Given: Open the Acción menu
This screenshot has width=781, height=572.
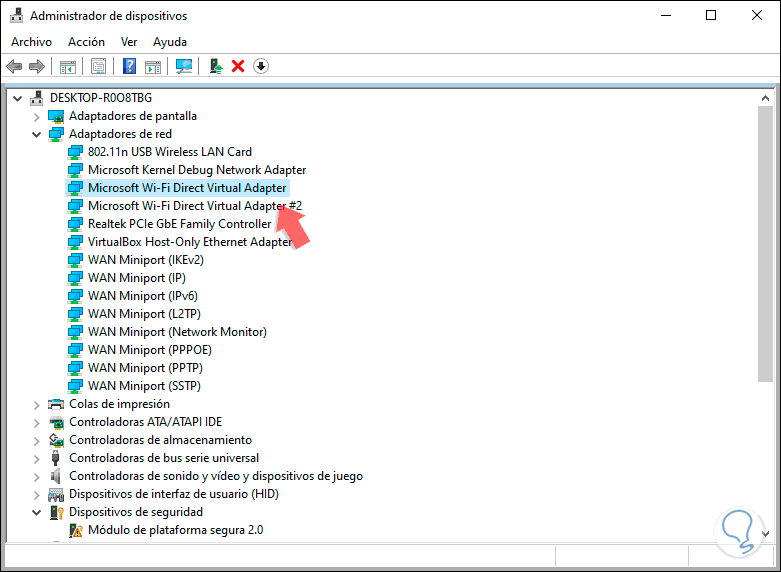Looking at the screenshot, I should tap(86, 42).
